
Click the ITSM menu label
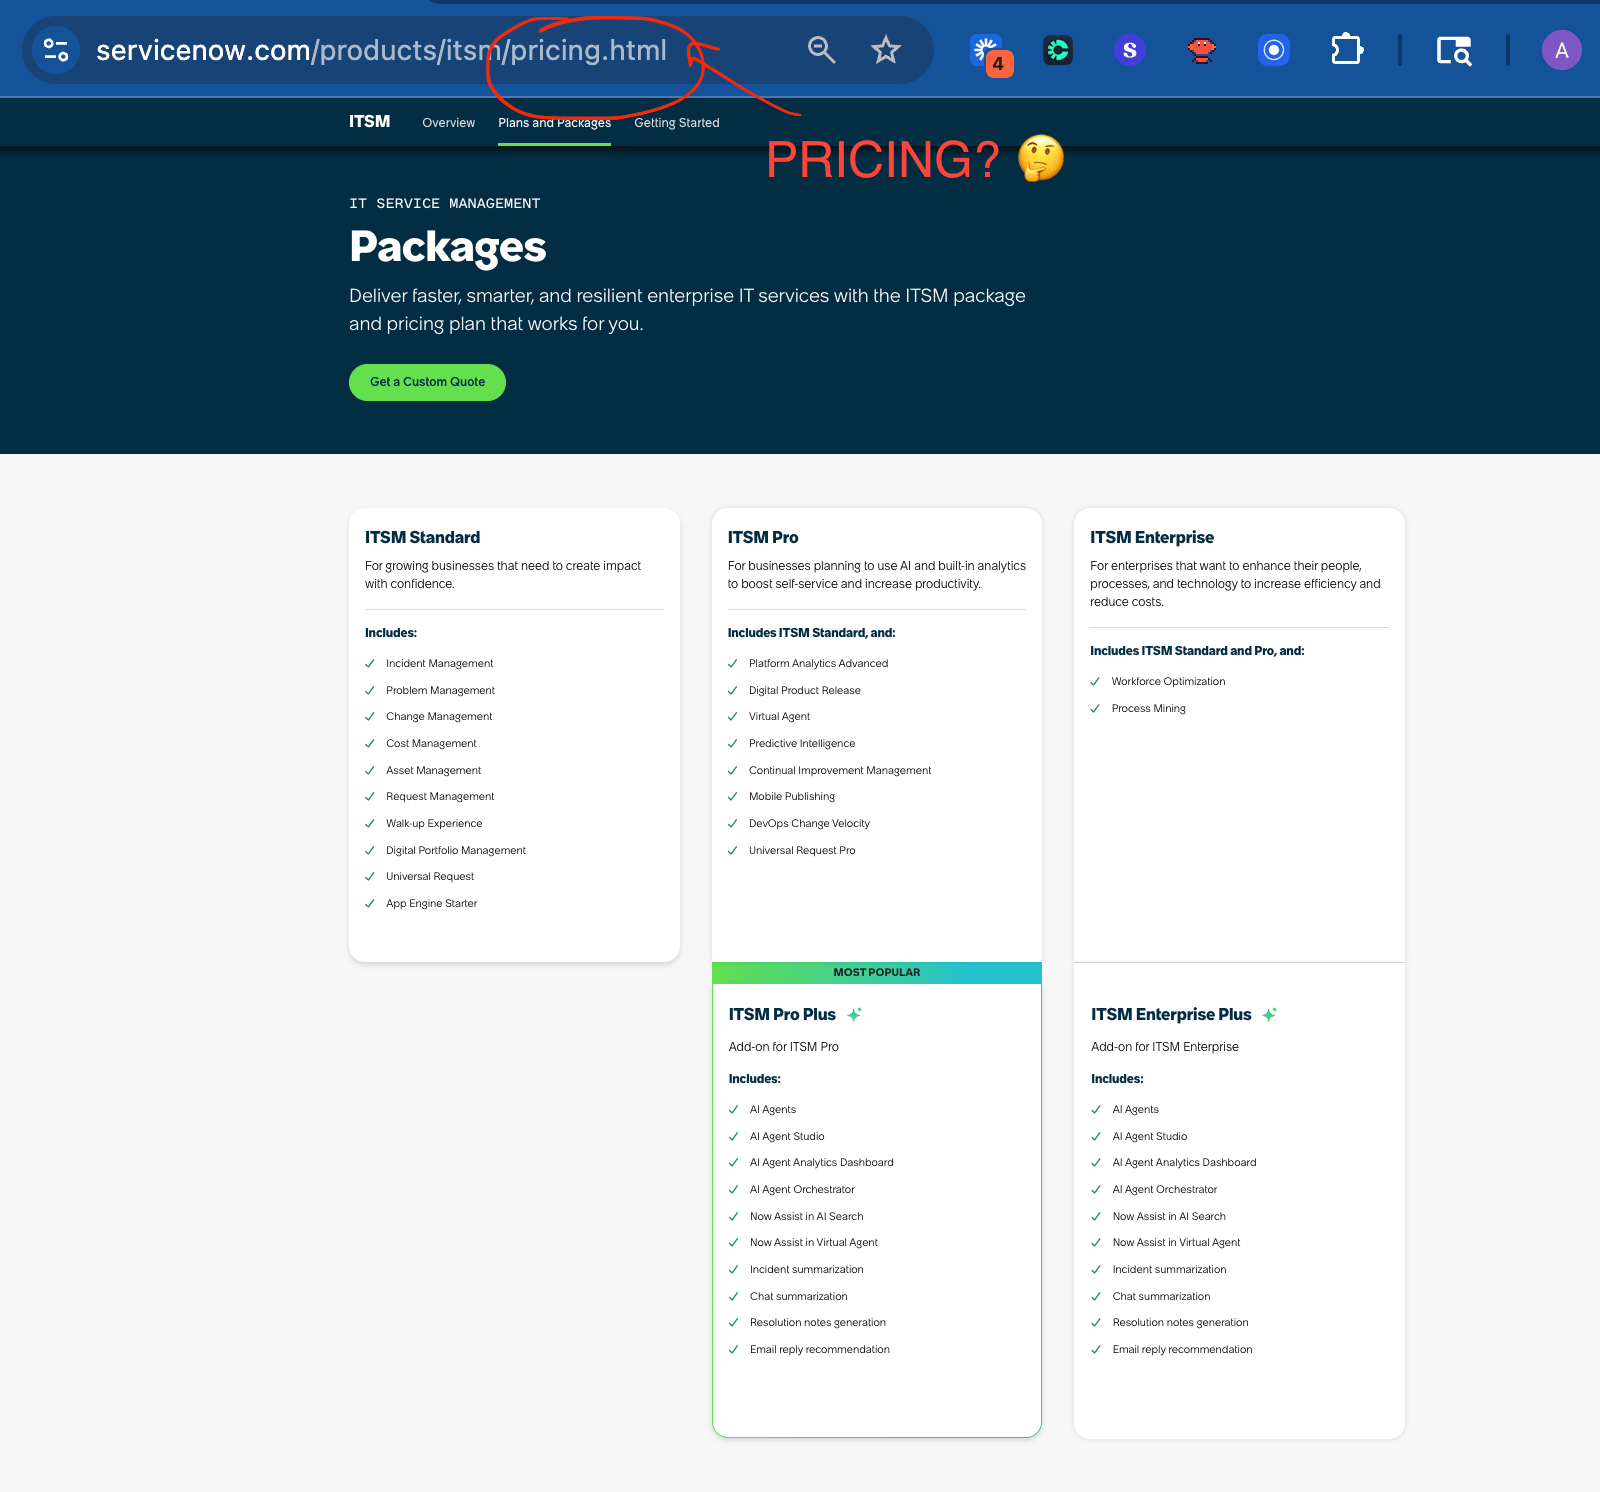(x=368, y=121)
